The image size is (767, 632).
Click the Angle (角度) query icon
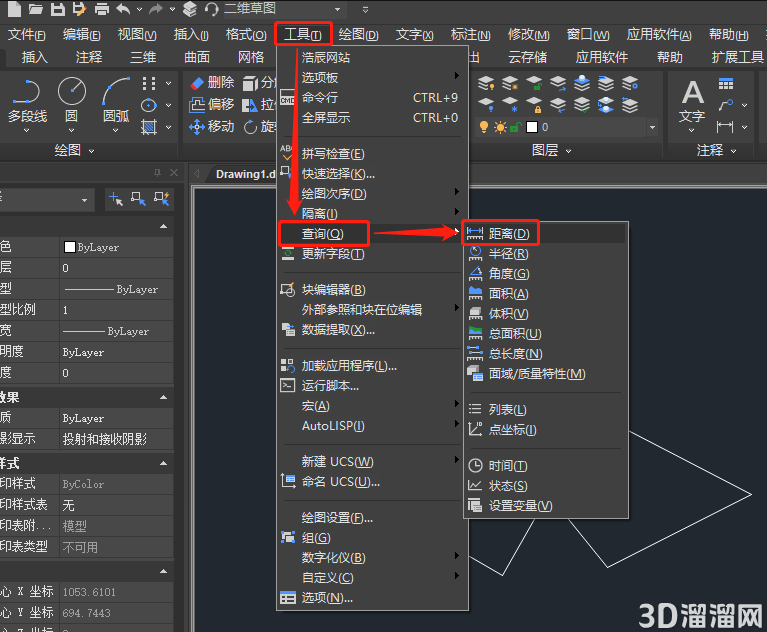[x=475, y=273]
